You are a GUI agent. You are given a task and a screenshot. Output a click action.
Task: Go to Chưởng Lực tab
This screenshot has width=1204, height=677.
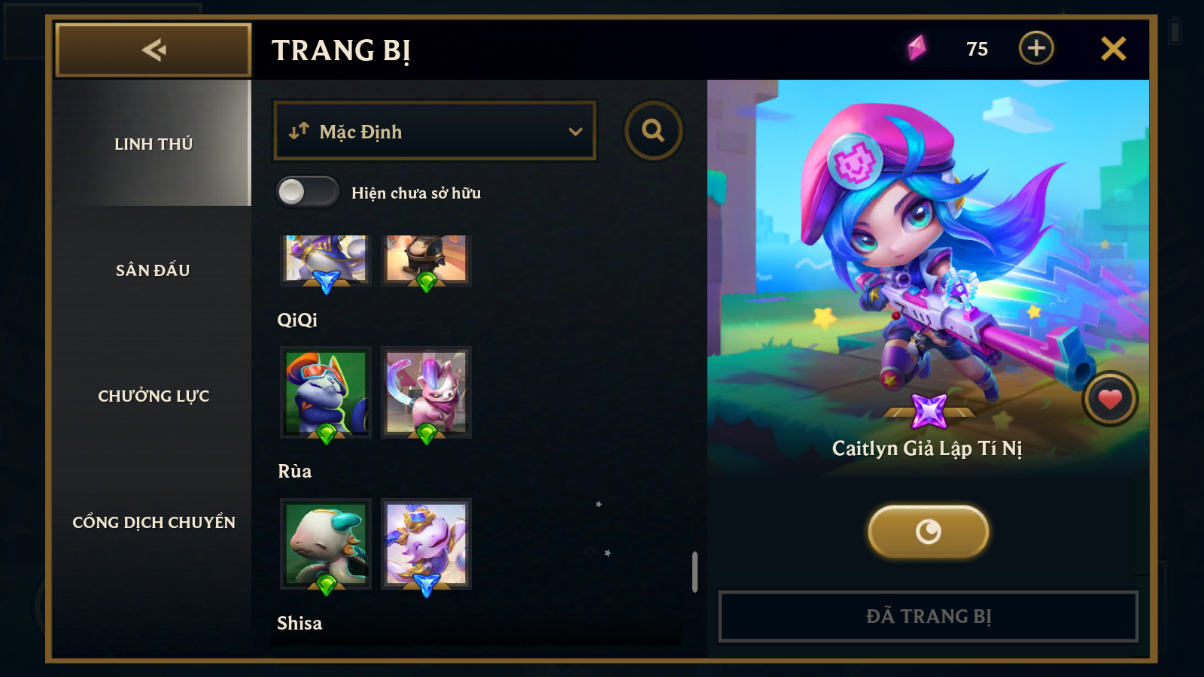pos(153,396)
